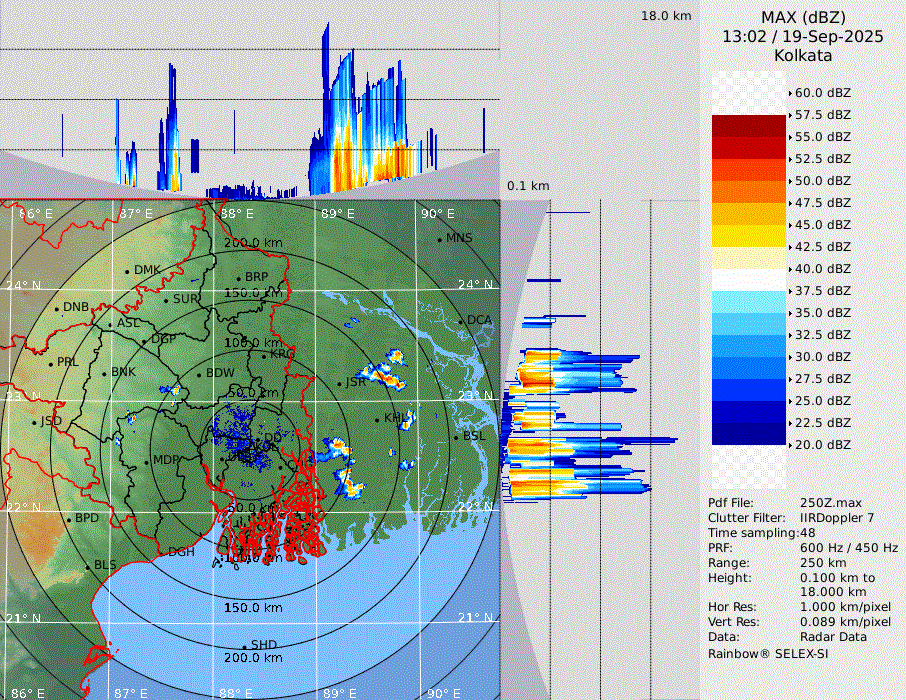Click the 18.0 km height label
906x700 pixels.
[x=666, y=16]
